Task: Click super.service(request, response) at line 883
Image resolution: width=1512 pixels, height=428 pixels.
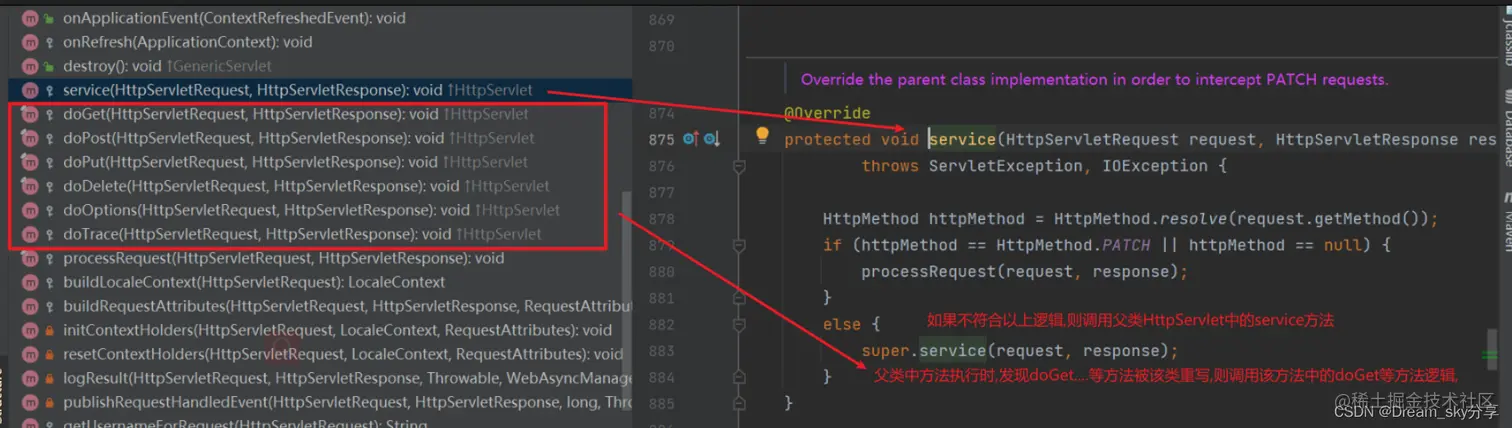Action: pos(1020,351)
